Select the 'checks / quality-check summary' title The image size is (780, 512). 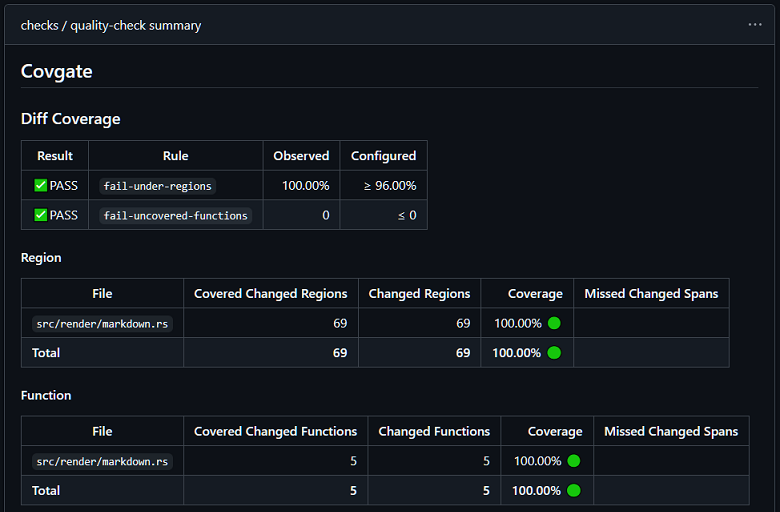point(111,25)
